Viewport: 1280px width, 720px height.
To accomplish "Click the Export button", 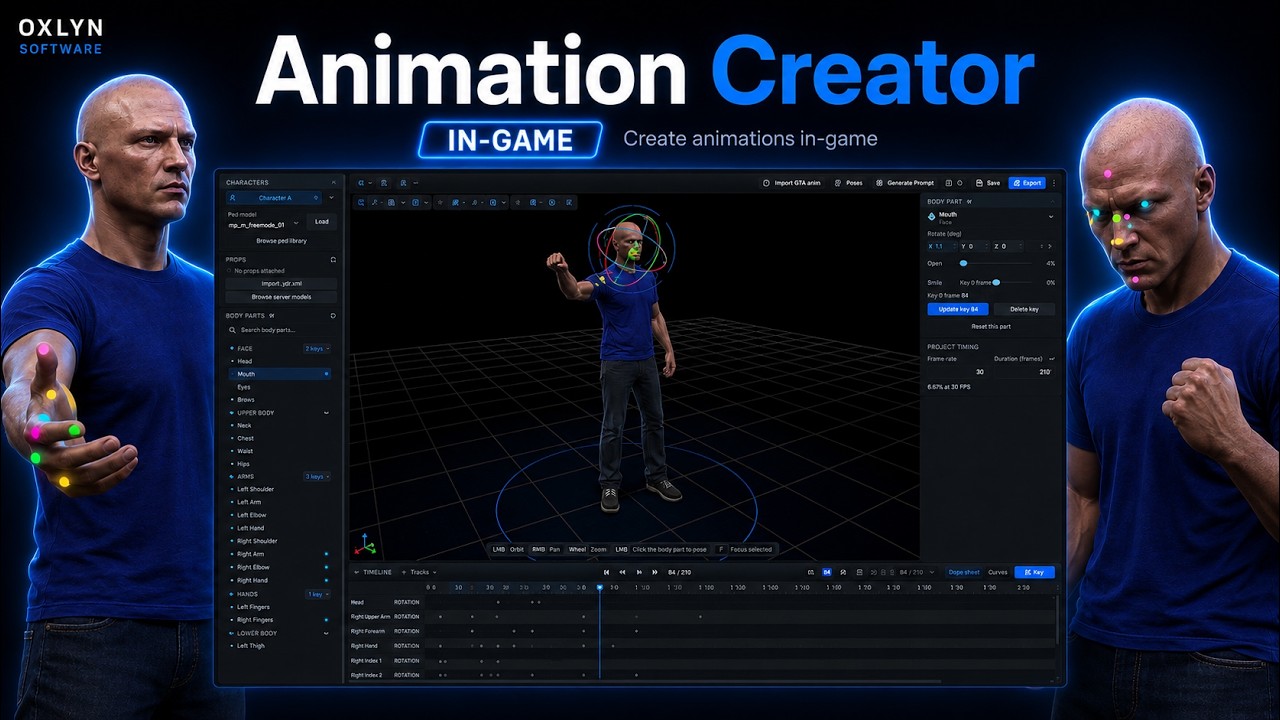I will (x=1026, y=183).
